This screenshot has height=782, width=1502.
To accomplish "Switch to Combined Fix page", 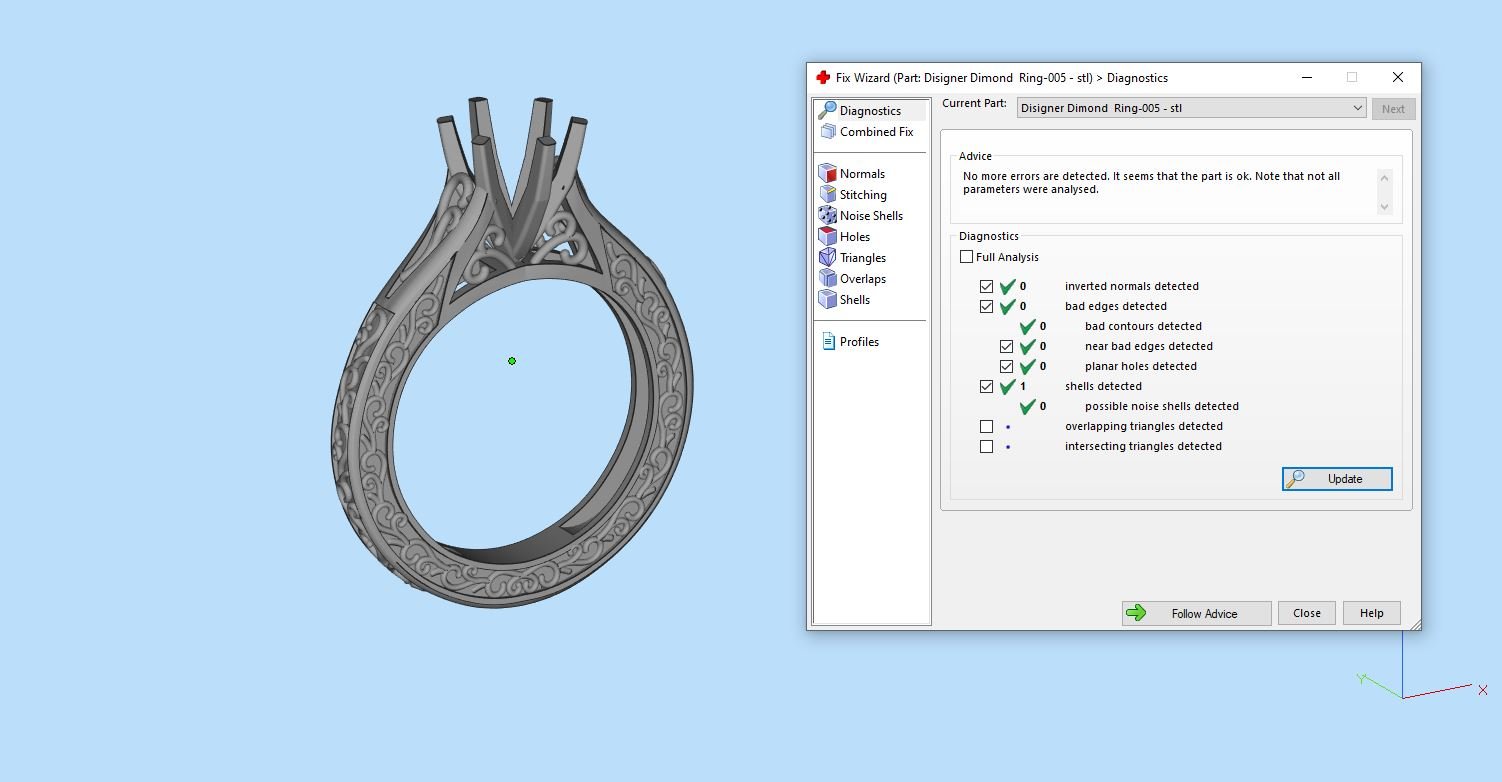I will coord(875,132).
